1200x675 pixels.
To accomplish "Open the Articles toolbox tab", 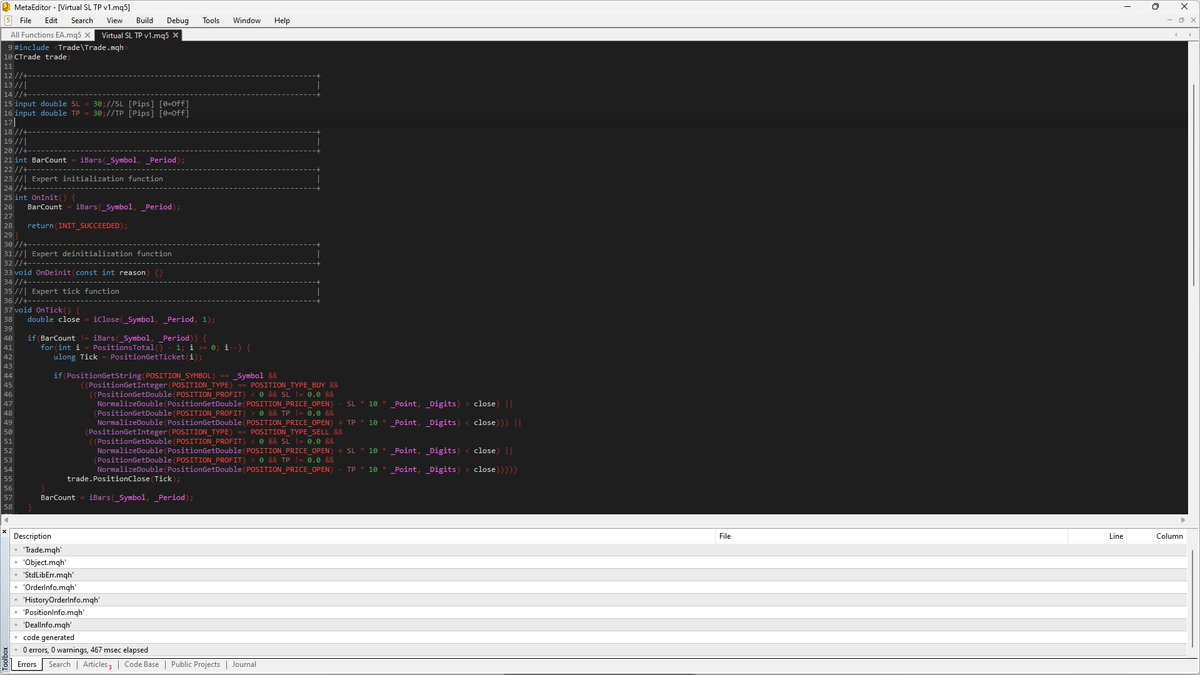I will pos(96,664).
